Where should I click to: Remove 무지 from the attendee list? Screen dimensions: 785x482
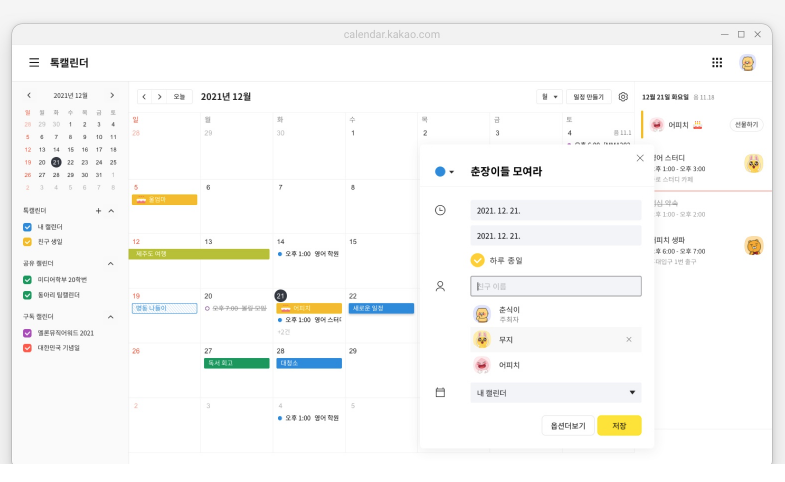pos(629,339)
